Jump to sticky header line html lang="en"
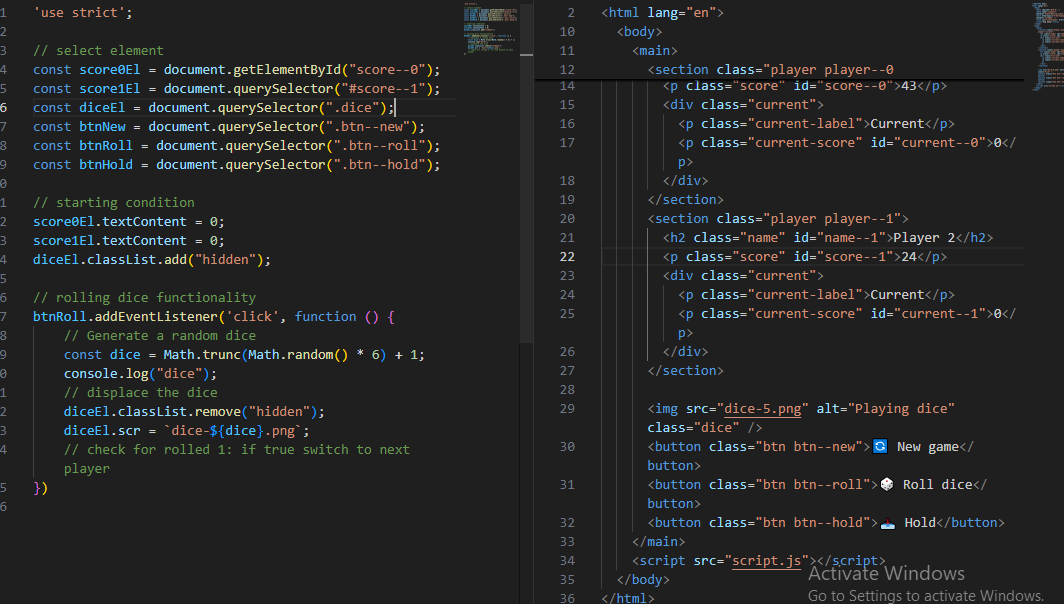Viewport: 1064px width, 604px height. point(662,13)
